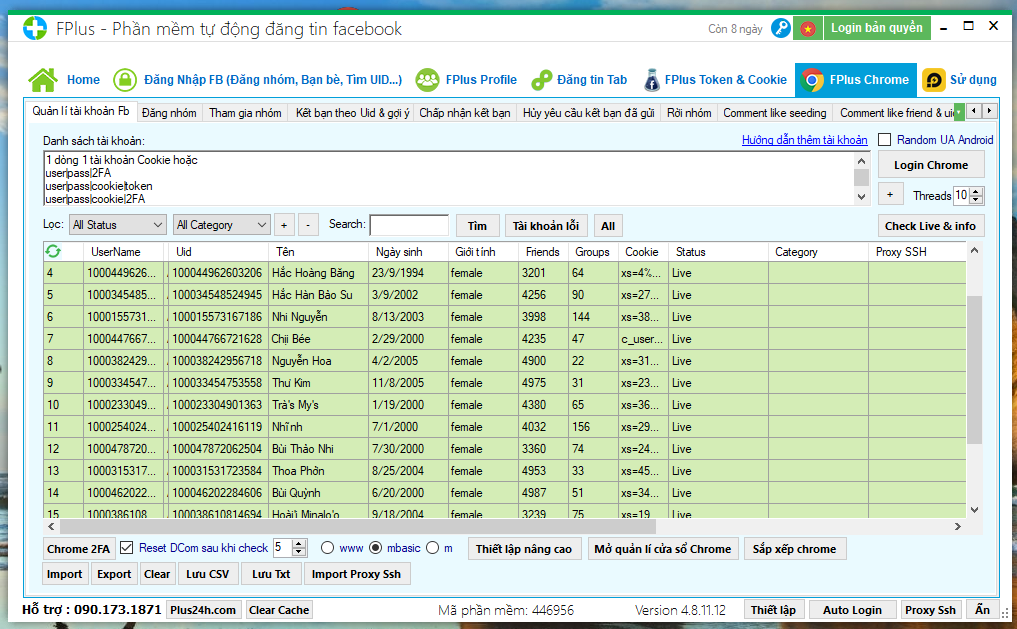Image resolution: width=1017 pixels, height=629 pixels.
Task: Sort by the Friends column header
Action: click(x=542, y=252)
